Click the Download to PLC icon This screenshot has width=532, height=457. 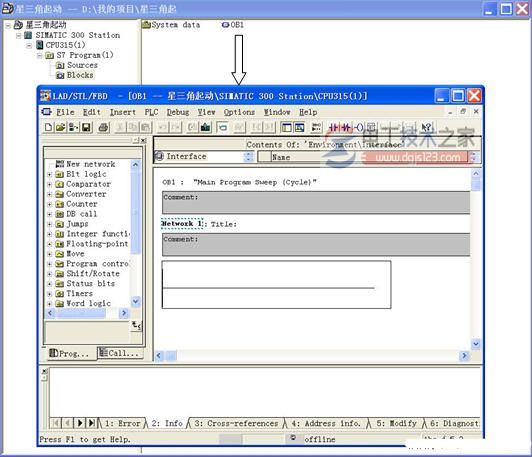pyautogui.click(x=205, y=128)
